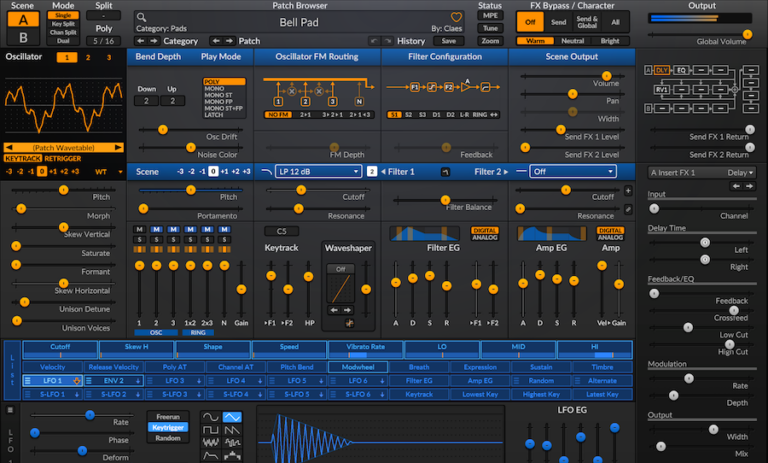Expand the LFO 3 modulator arrow
Image resolution: width=768 pixels, height=463 pixels.
(199, 381)
